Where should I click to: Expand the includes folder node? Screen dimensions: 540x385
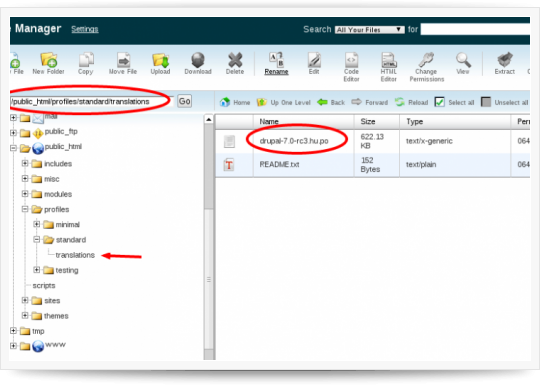pyautogui.click(x=25, y=163)
